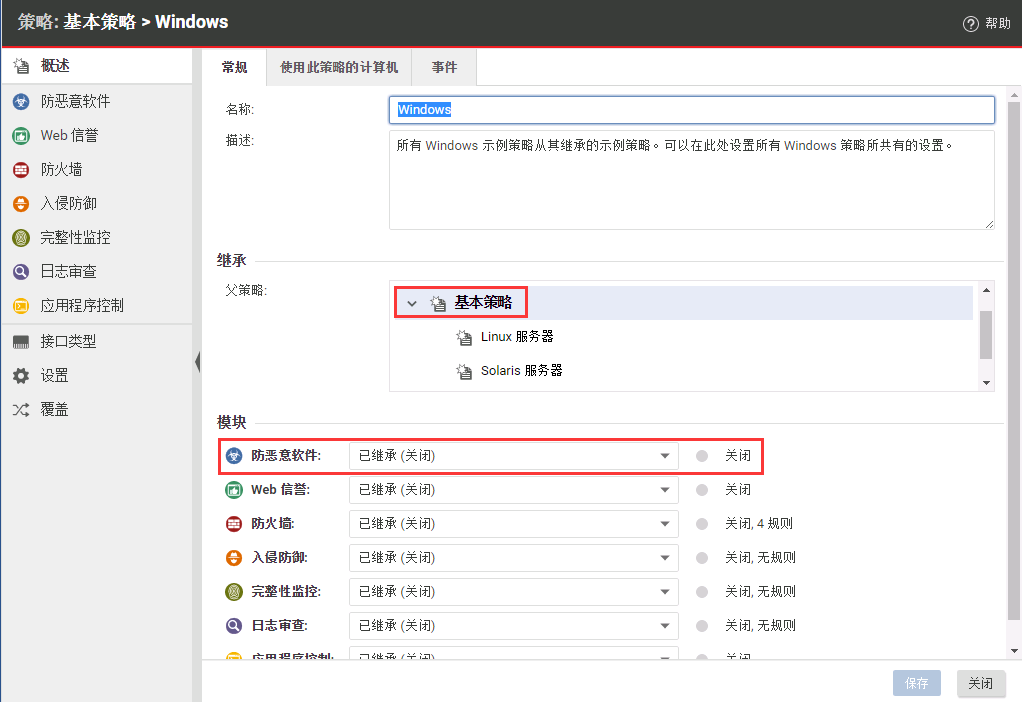Screen dimensions: 1022x702
Task: Open 设置 via the gear icon
Action: pos(21,376)
